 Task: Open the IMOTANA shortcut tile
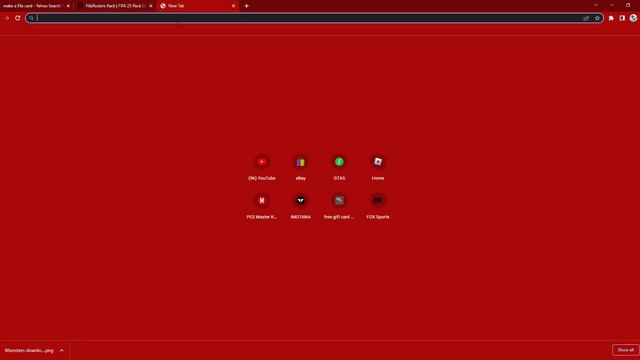pyautogui.click(x=300, y=200)
